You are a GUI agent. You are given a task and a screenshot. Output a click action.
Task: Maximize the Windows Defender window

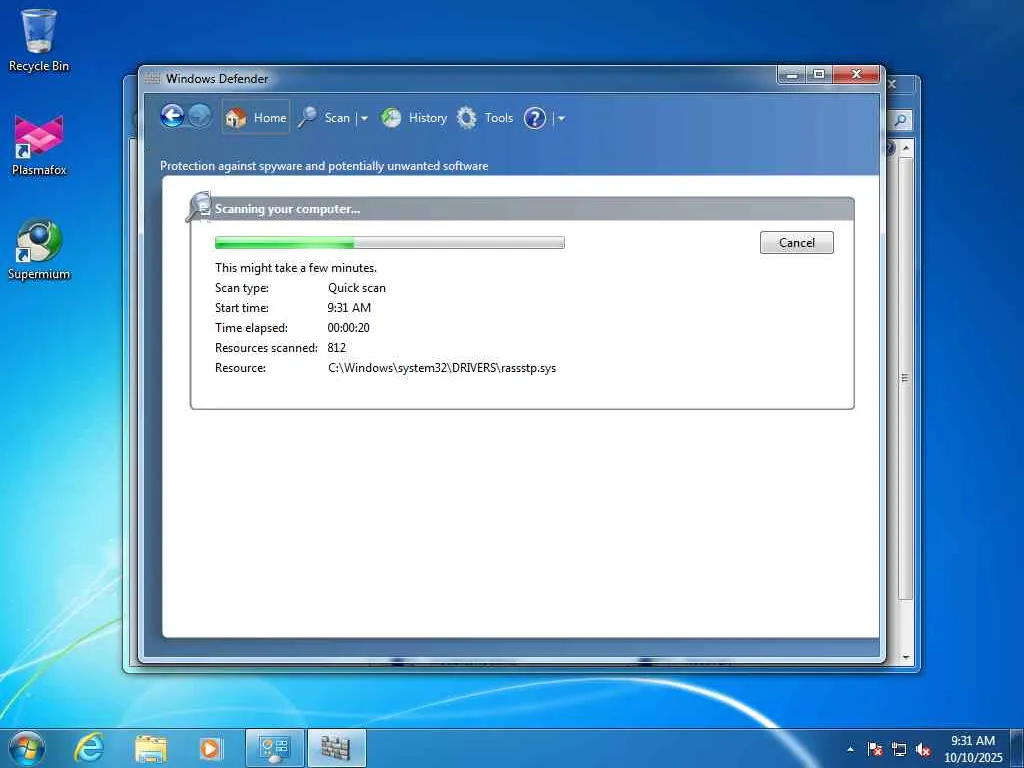(x=819, y=74)
